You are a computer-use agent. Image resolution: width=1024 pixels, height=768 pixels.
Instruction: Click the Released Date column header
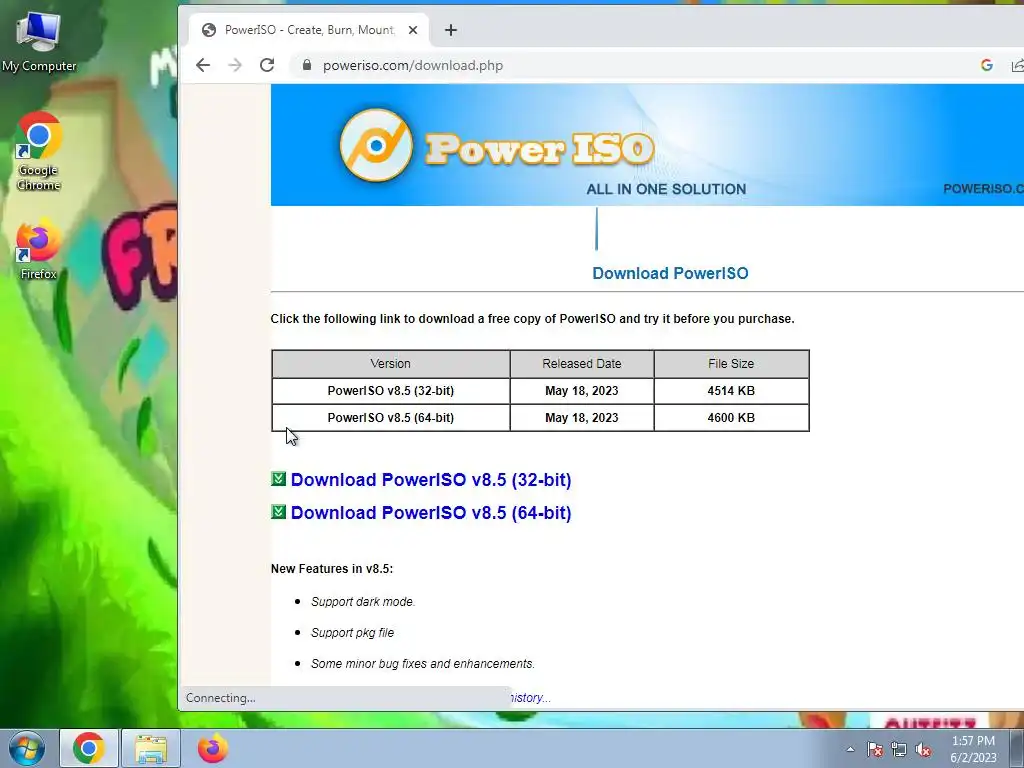[x=581, y=364]
